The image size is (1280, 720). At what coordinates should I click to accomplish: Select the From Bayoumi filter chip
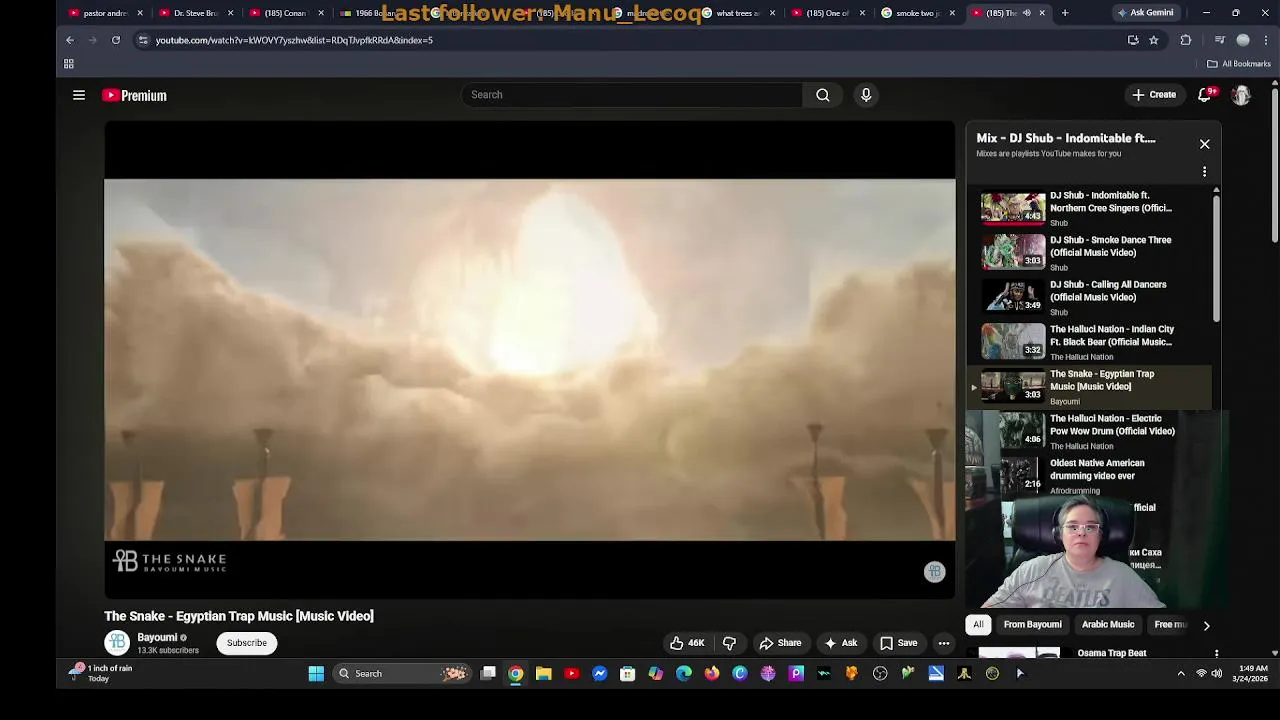1032,625
